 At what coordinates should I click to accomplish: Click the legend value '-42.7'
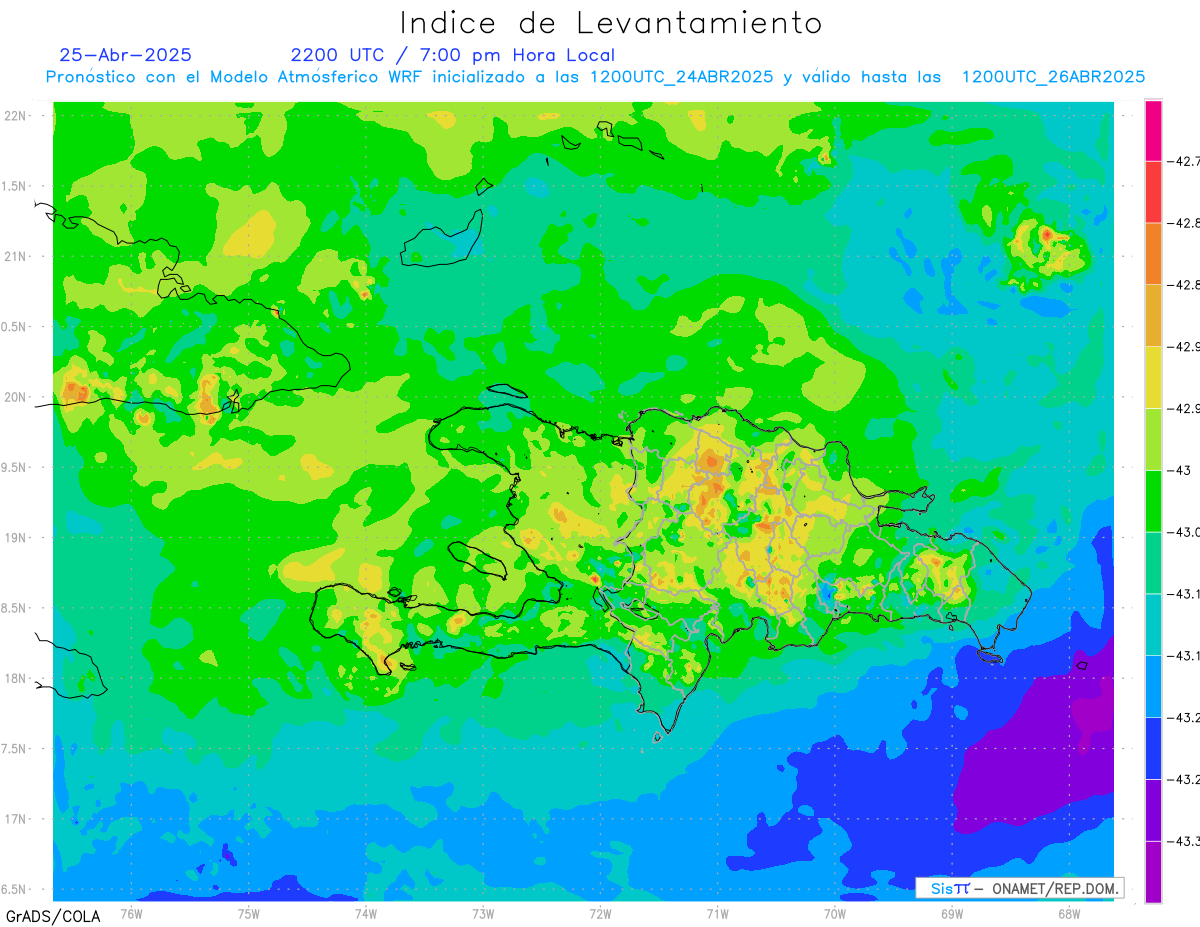[1185, 161]
